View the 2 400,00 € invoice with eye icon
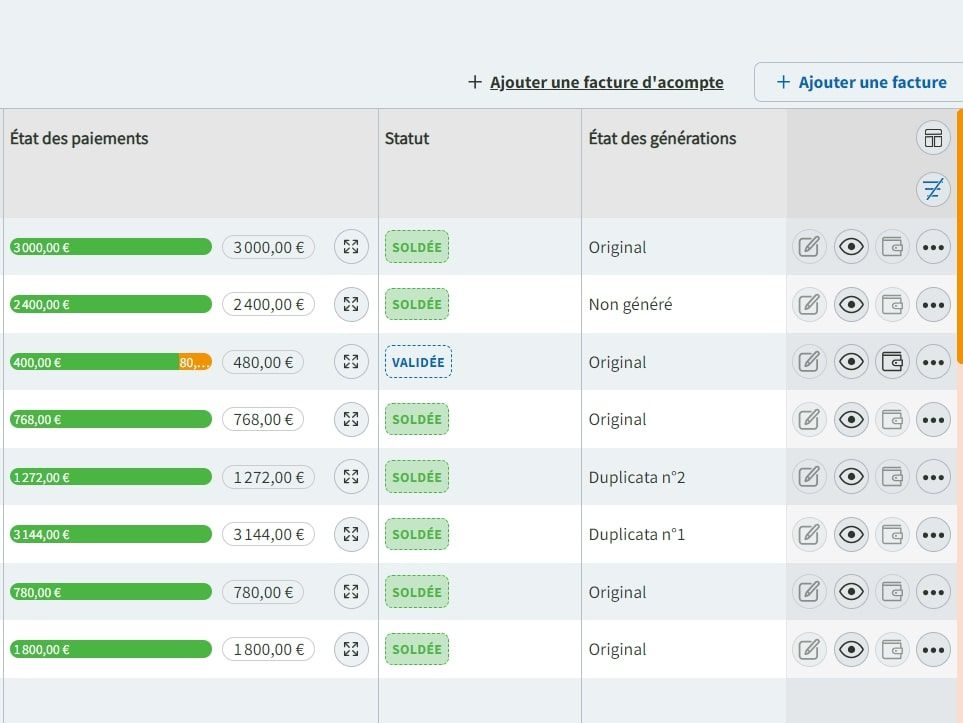Viewport: 963px width, 723px height. point(851,304)
